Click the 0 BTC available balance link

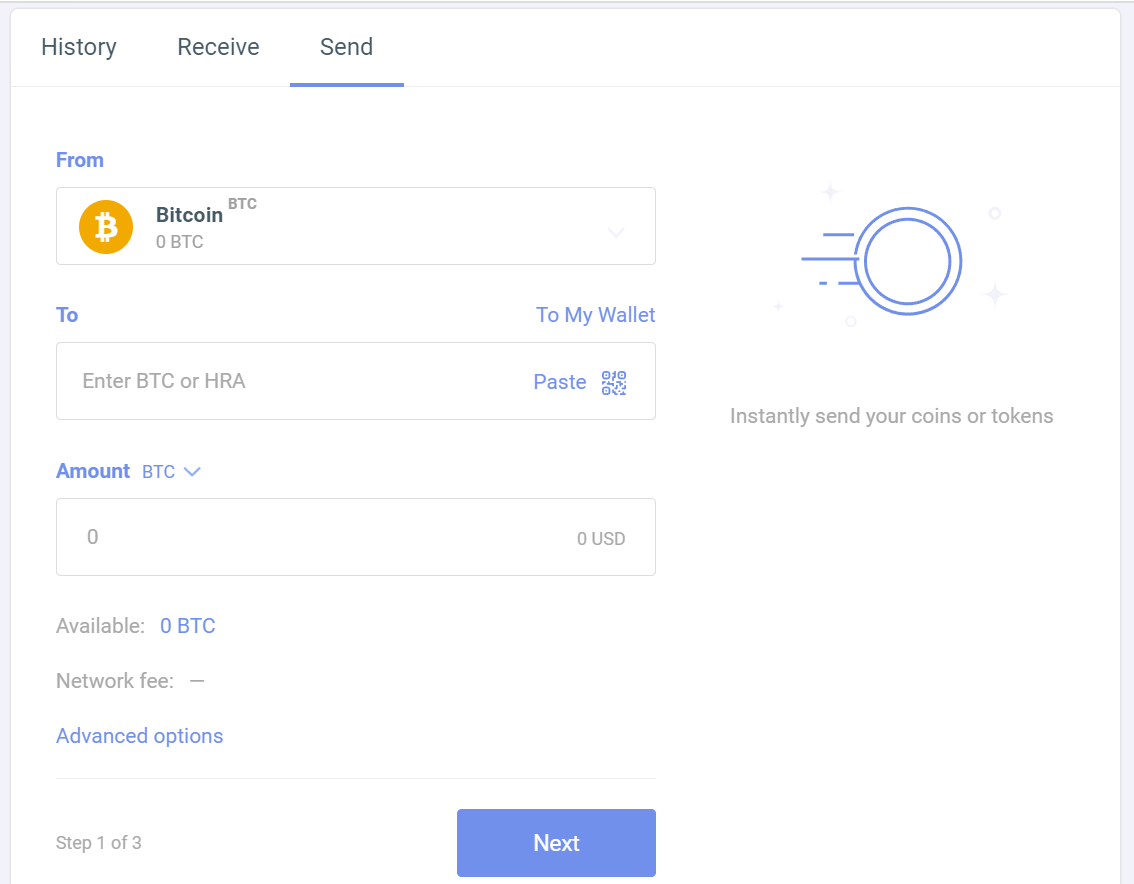point(187,625)
